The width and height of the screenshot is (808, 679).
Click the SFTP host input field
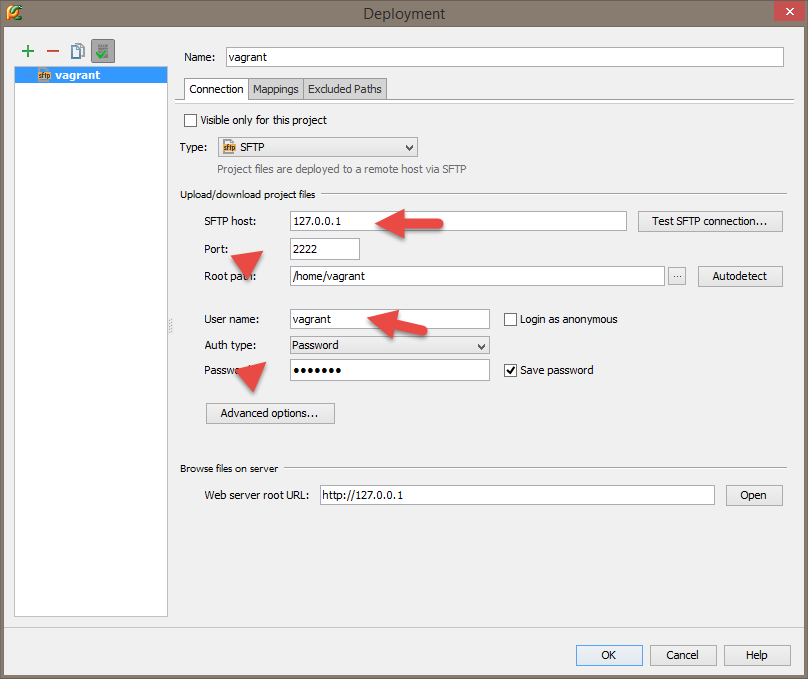[x=457, y=221]
